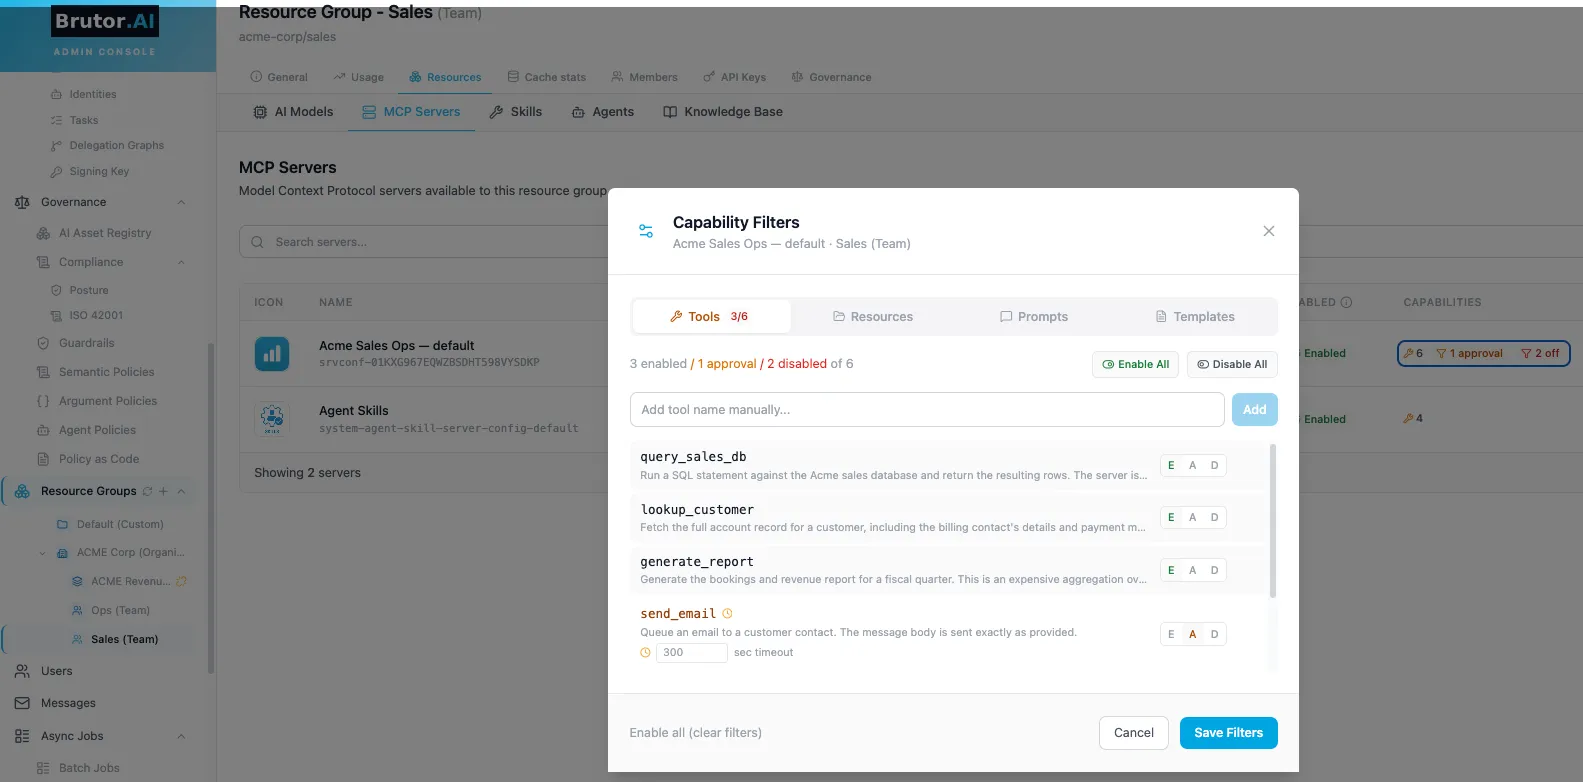Set send_email to E (enabled)
The width and height of the screenshot is (1583, 782).
(1171, 634)
